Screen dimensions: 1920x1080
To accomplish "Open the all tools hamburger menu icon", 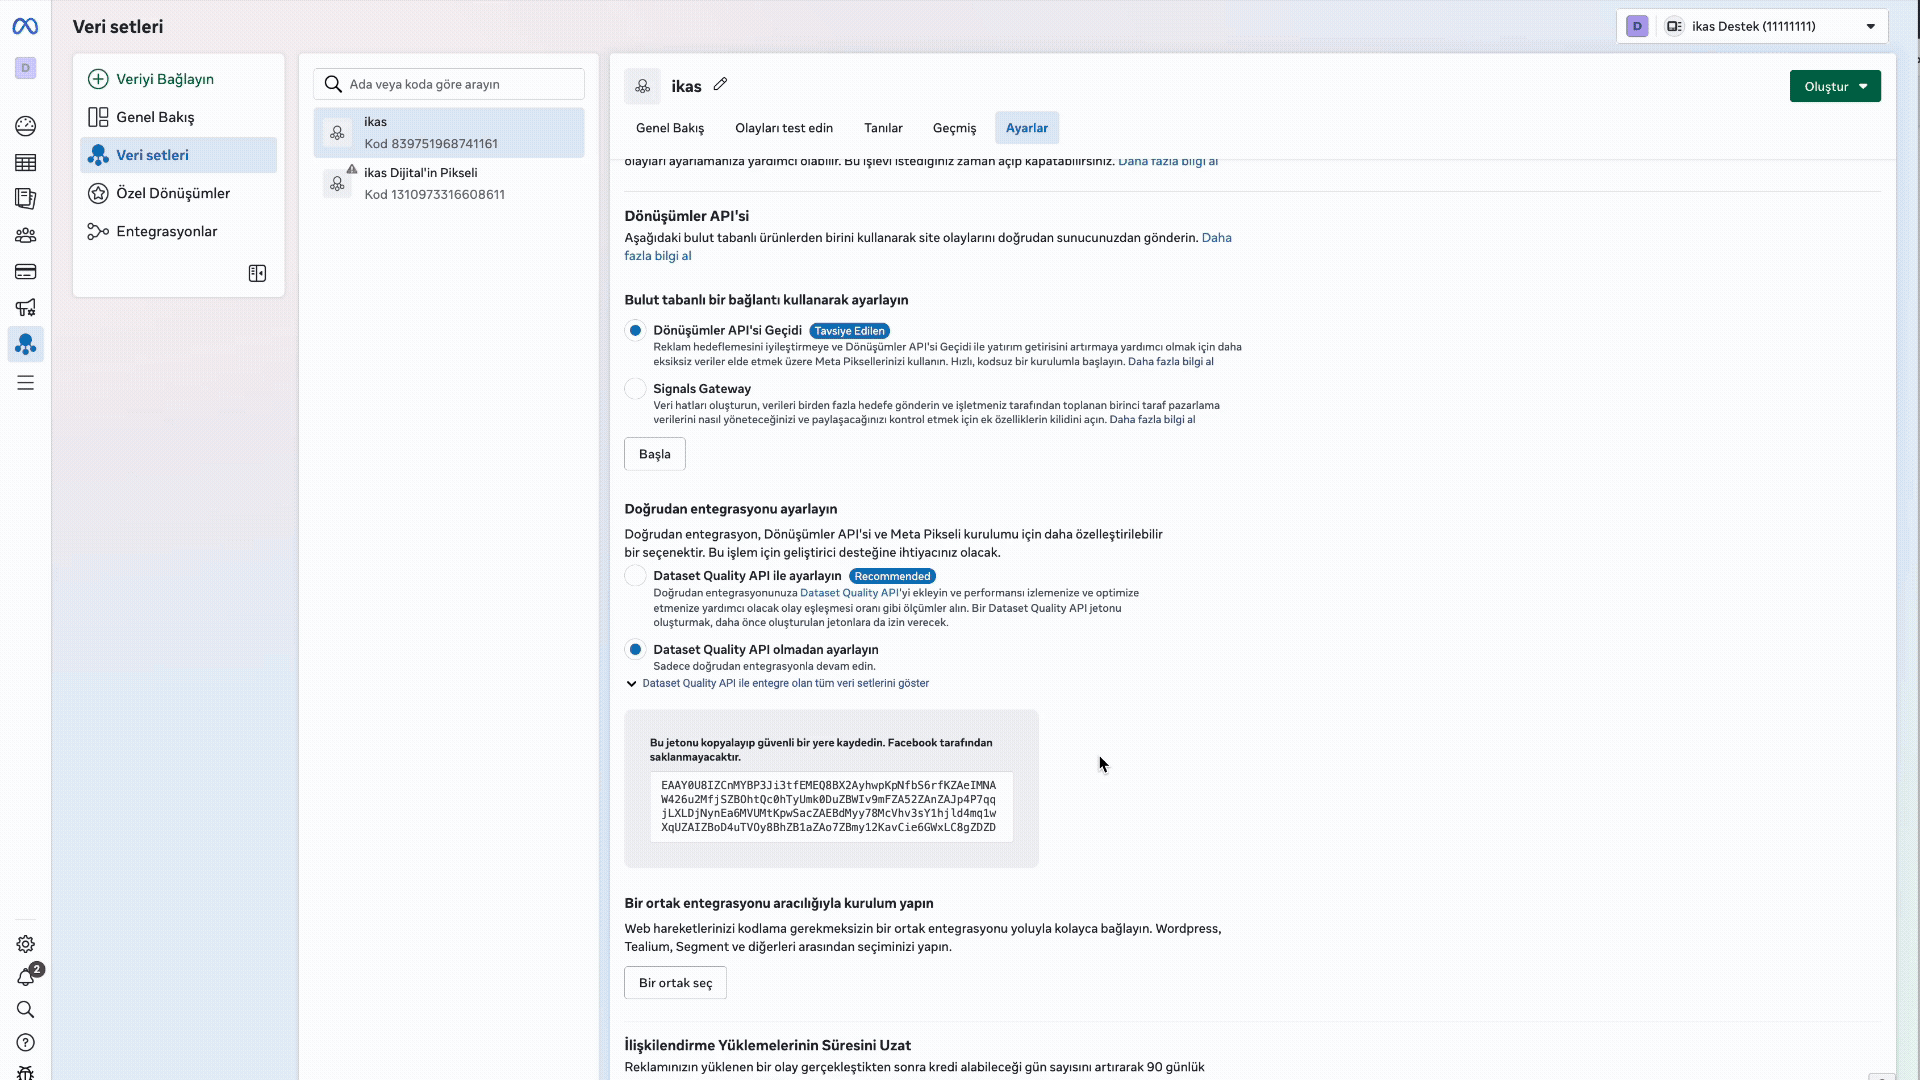I will coord(26,383).
